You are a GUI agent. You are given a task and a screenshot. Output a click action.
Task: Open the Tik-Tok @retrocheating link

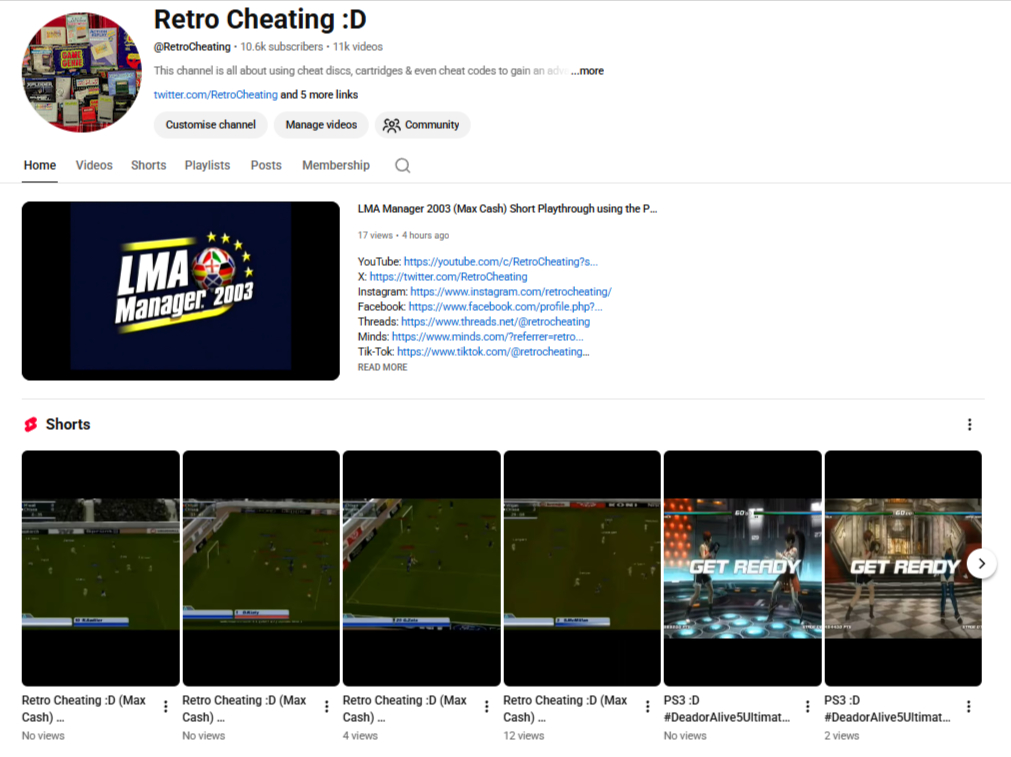493,351
